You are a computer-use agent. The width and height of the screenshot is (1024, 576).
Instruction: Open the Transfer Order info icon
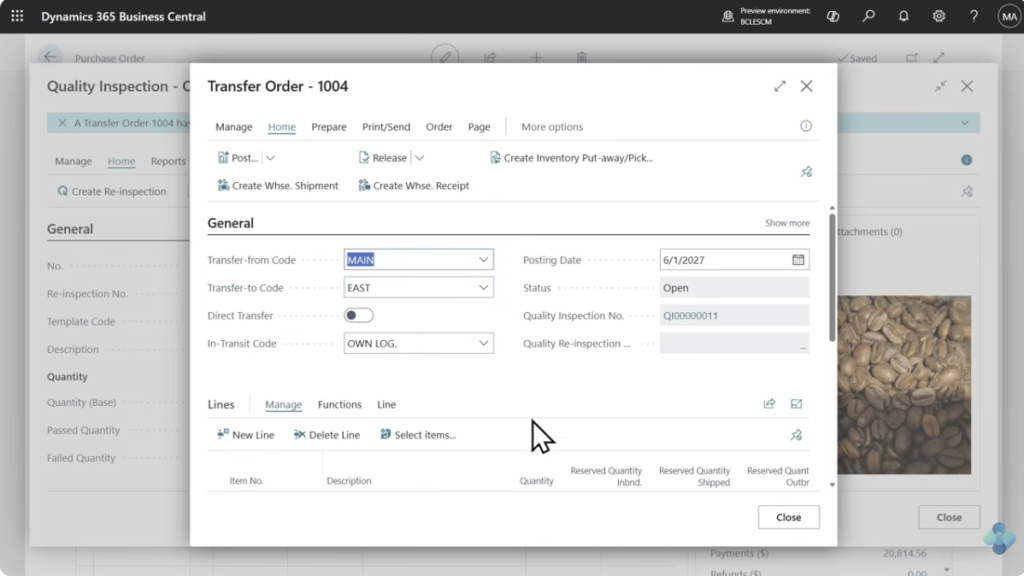806,126
